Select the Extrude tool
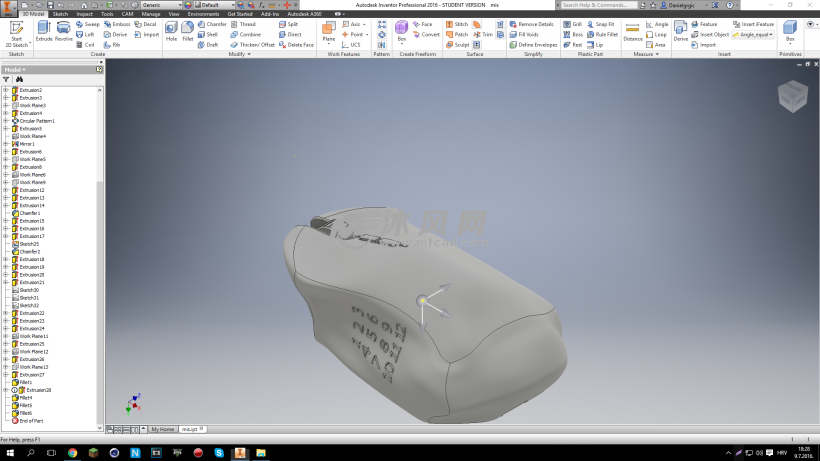820x461 pixels. pyautogui.click(x=45, y=30)
